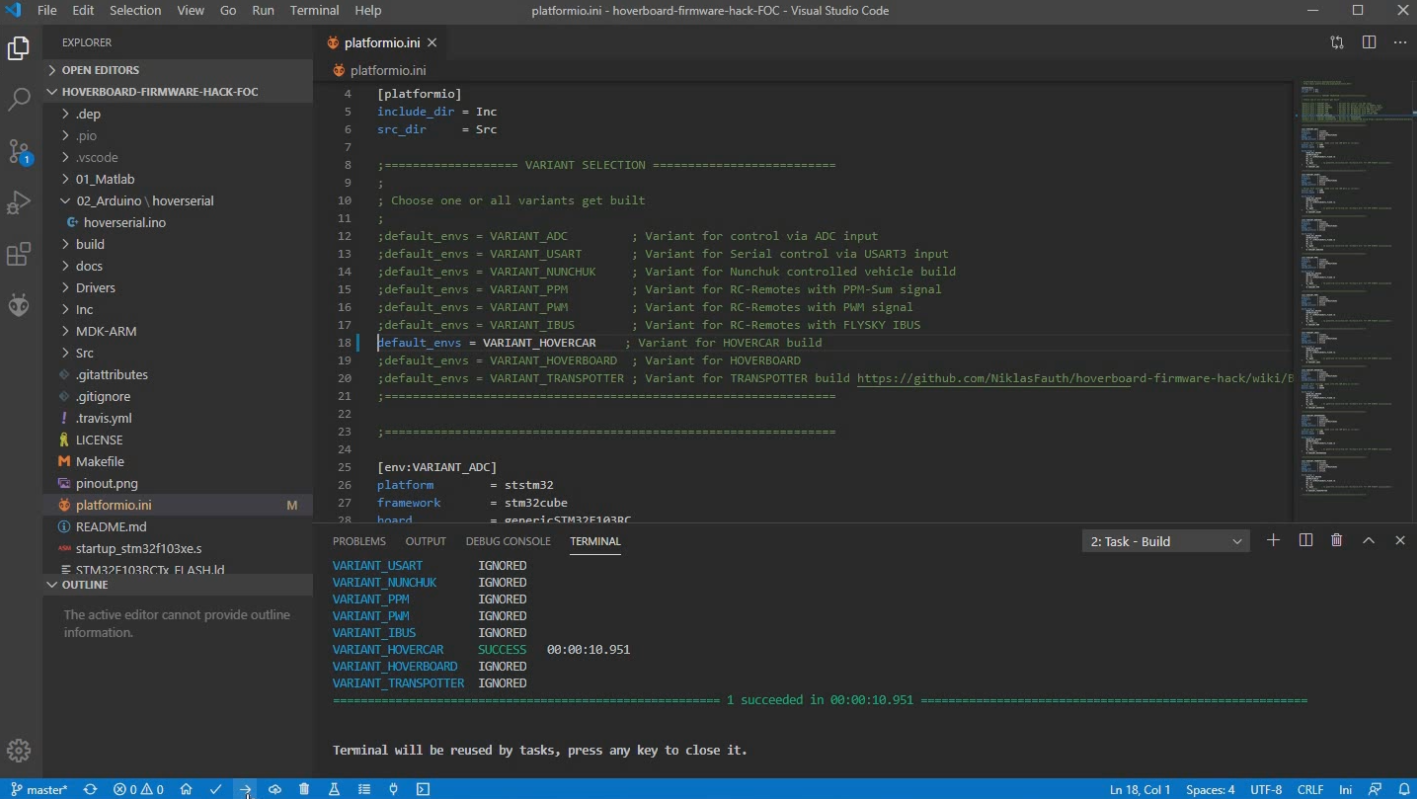Click the Ini language mode indicator

coord(1345,789)
